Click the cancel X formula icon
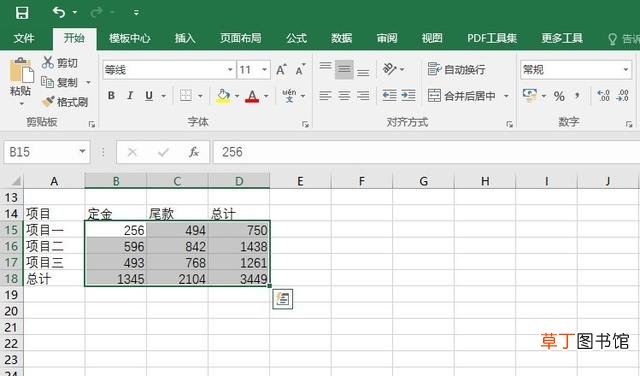 (x=132, y=152)
